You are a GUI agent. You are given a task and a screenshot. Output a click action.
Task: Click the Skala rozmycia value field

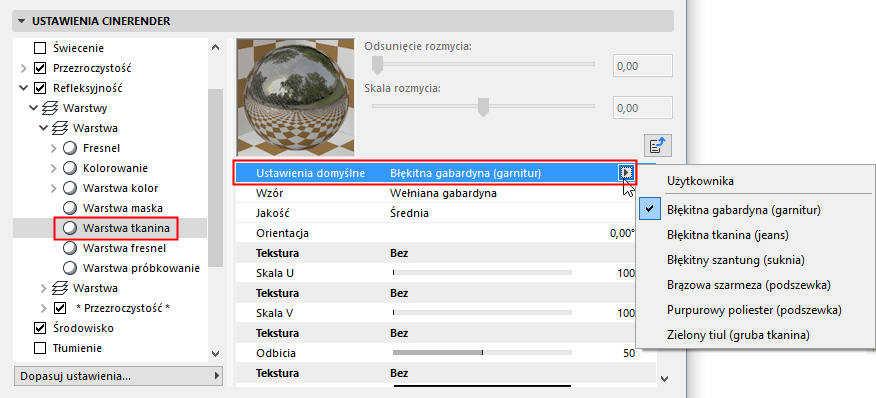click(x=642, y=107)
